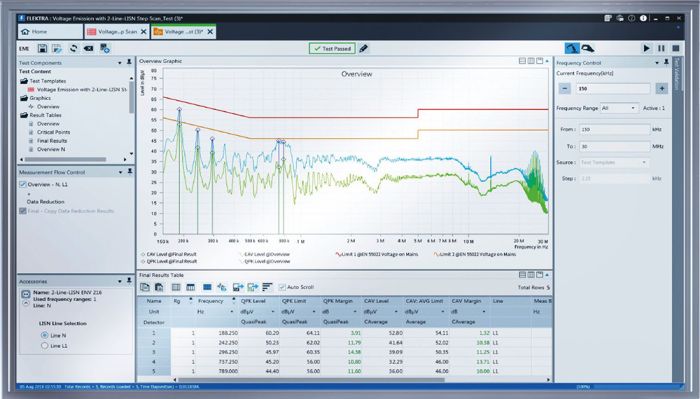Pin the Measurement Flow Control panel
Image resolution: width=700 pixels, height=399 pixels.
pos(129,171)
